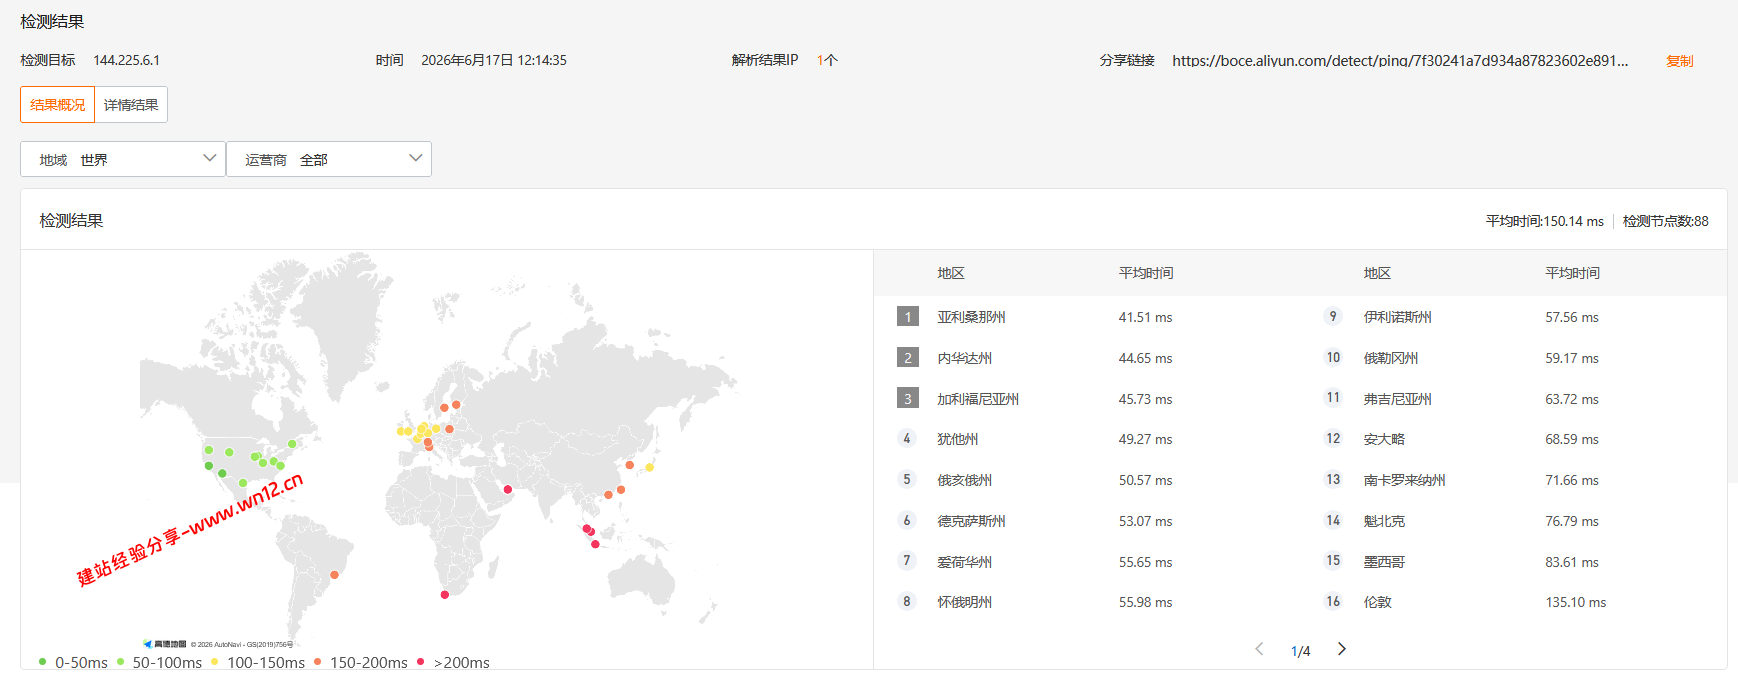Toggle the 150-200ms legend item
This screenshot has width=1738, height=683.
pyautogui.click(x=361, y=662)
